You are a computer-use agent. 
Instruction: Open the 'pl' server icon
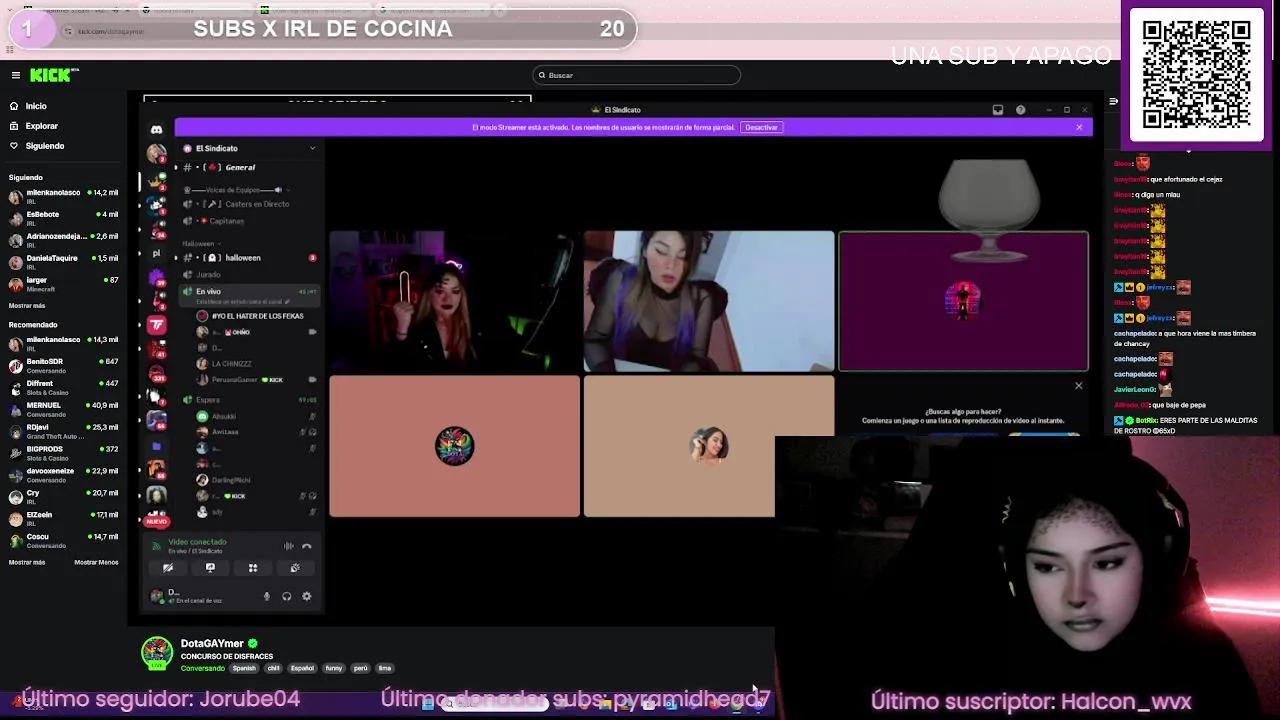(157, 253)
